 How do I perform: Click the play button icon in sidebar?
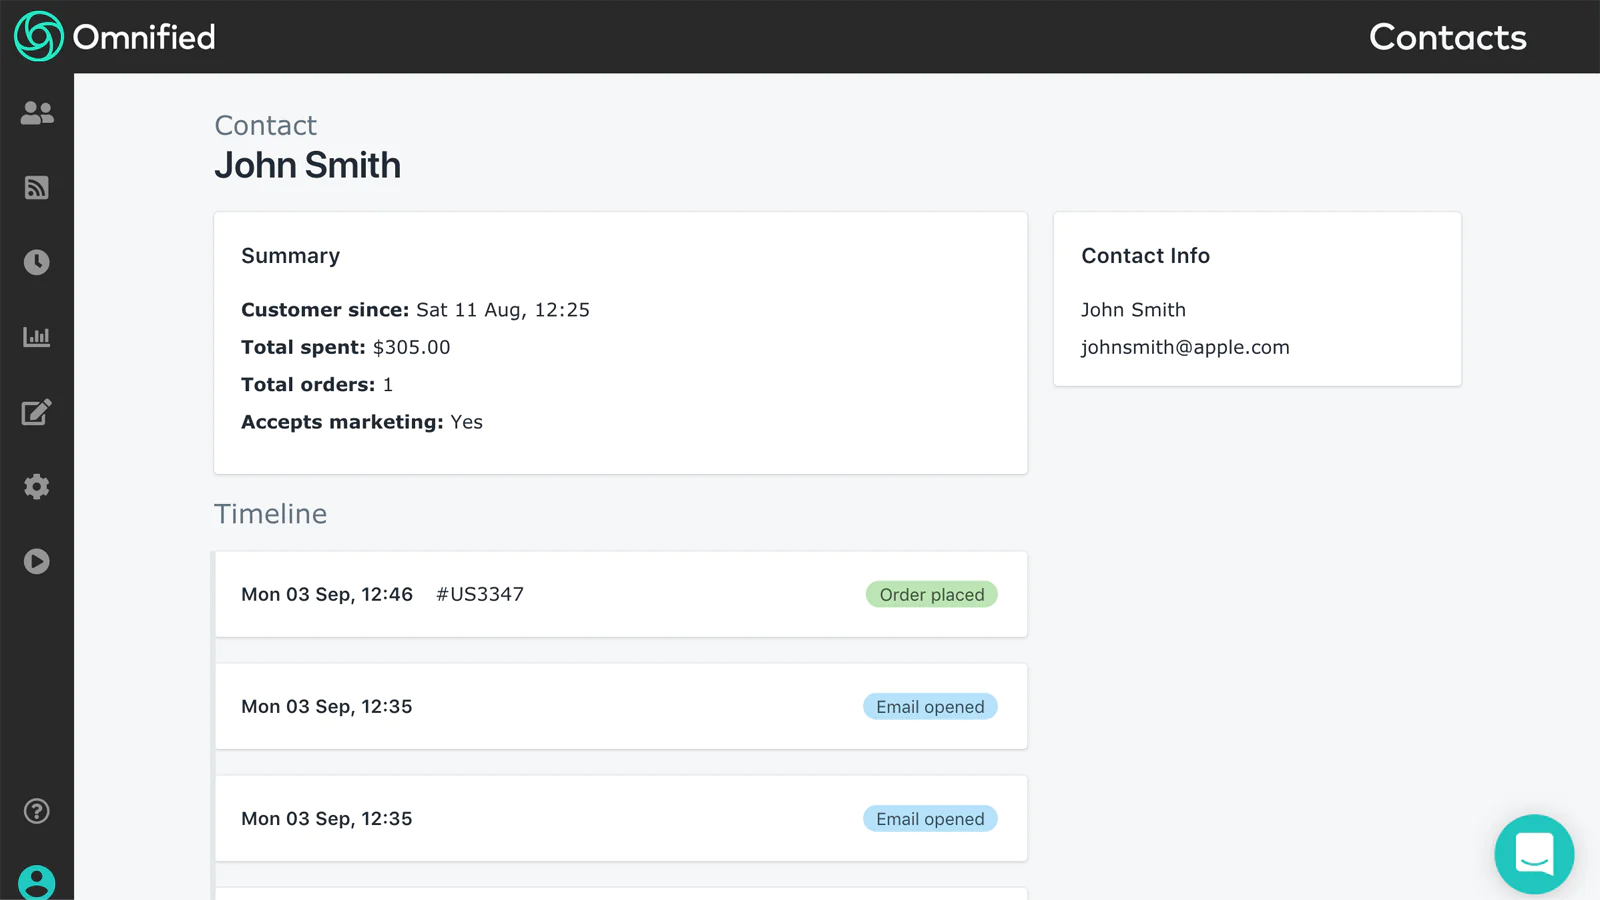37,561
